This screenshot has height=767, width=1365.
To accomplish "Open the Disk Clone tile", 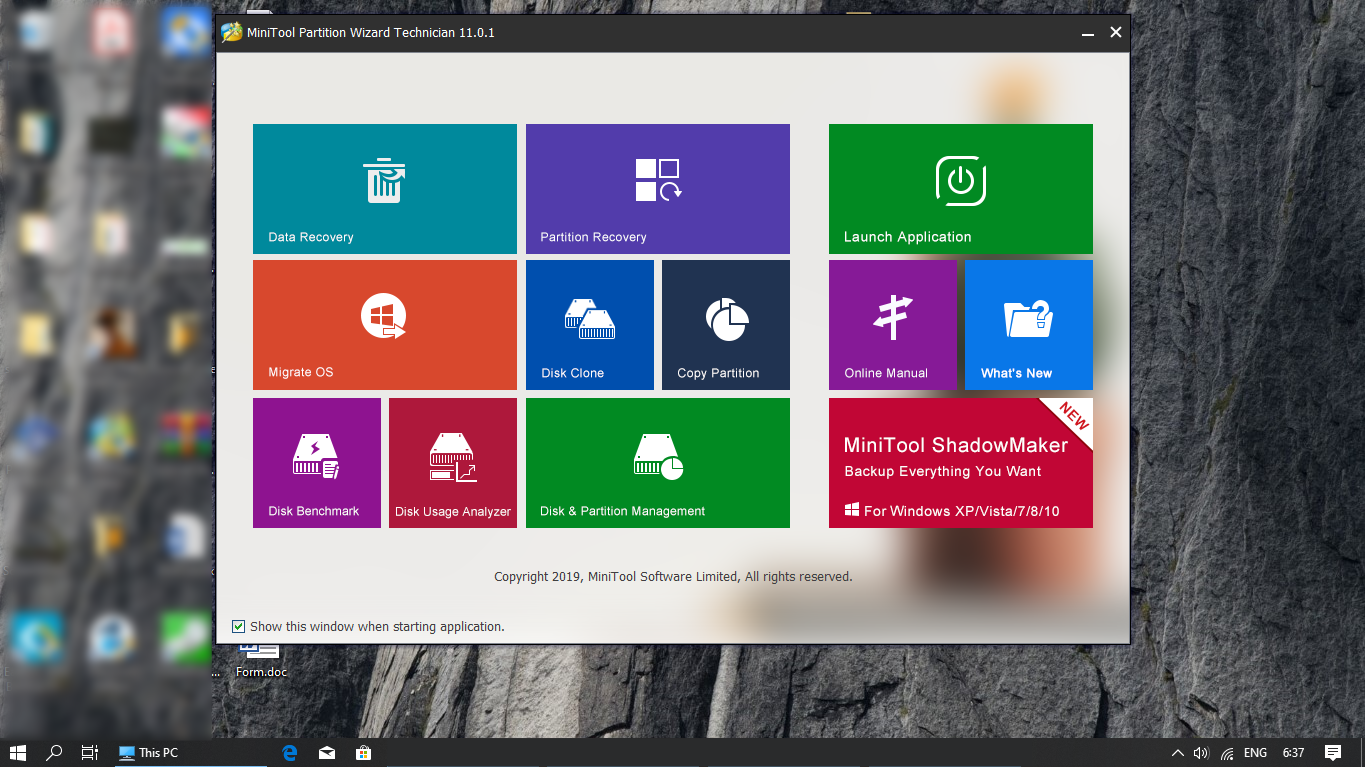I will point(590,325).
